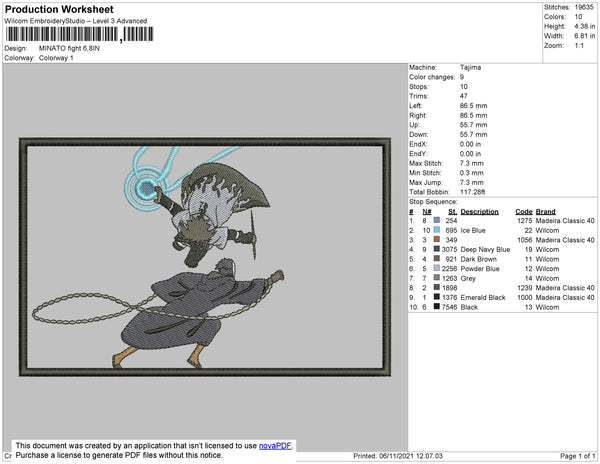Select the orange-brown swatch coded 1056

(437, 239)
